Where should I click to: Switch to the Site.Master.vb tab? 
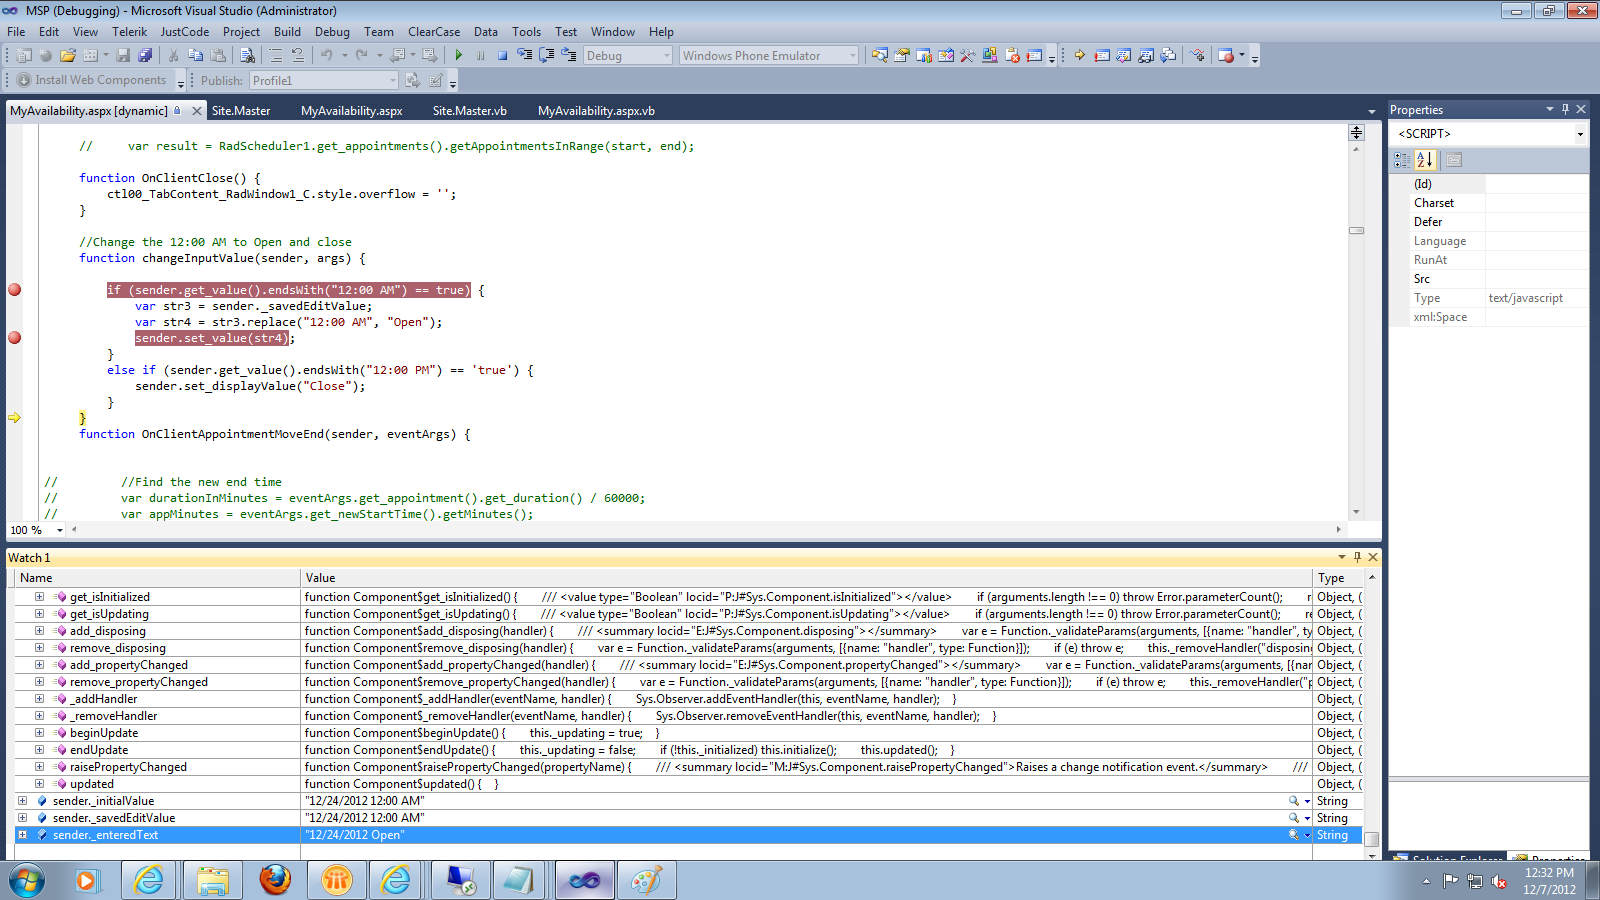pyautogui.click(x=469, y=111)
